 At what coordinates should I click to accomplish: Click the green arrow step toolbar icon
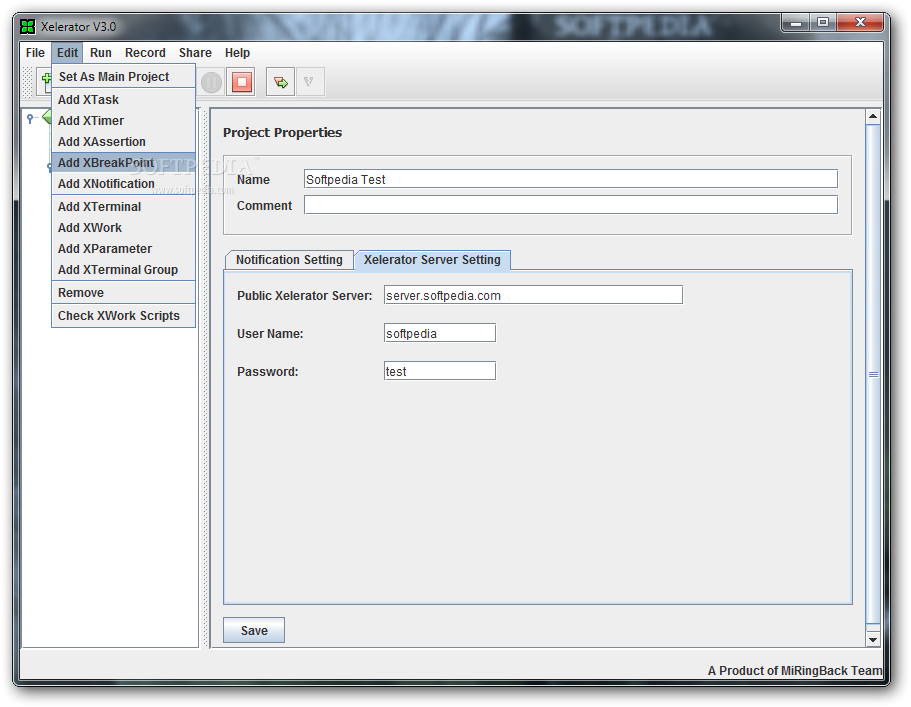coord(281,82)
